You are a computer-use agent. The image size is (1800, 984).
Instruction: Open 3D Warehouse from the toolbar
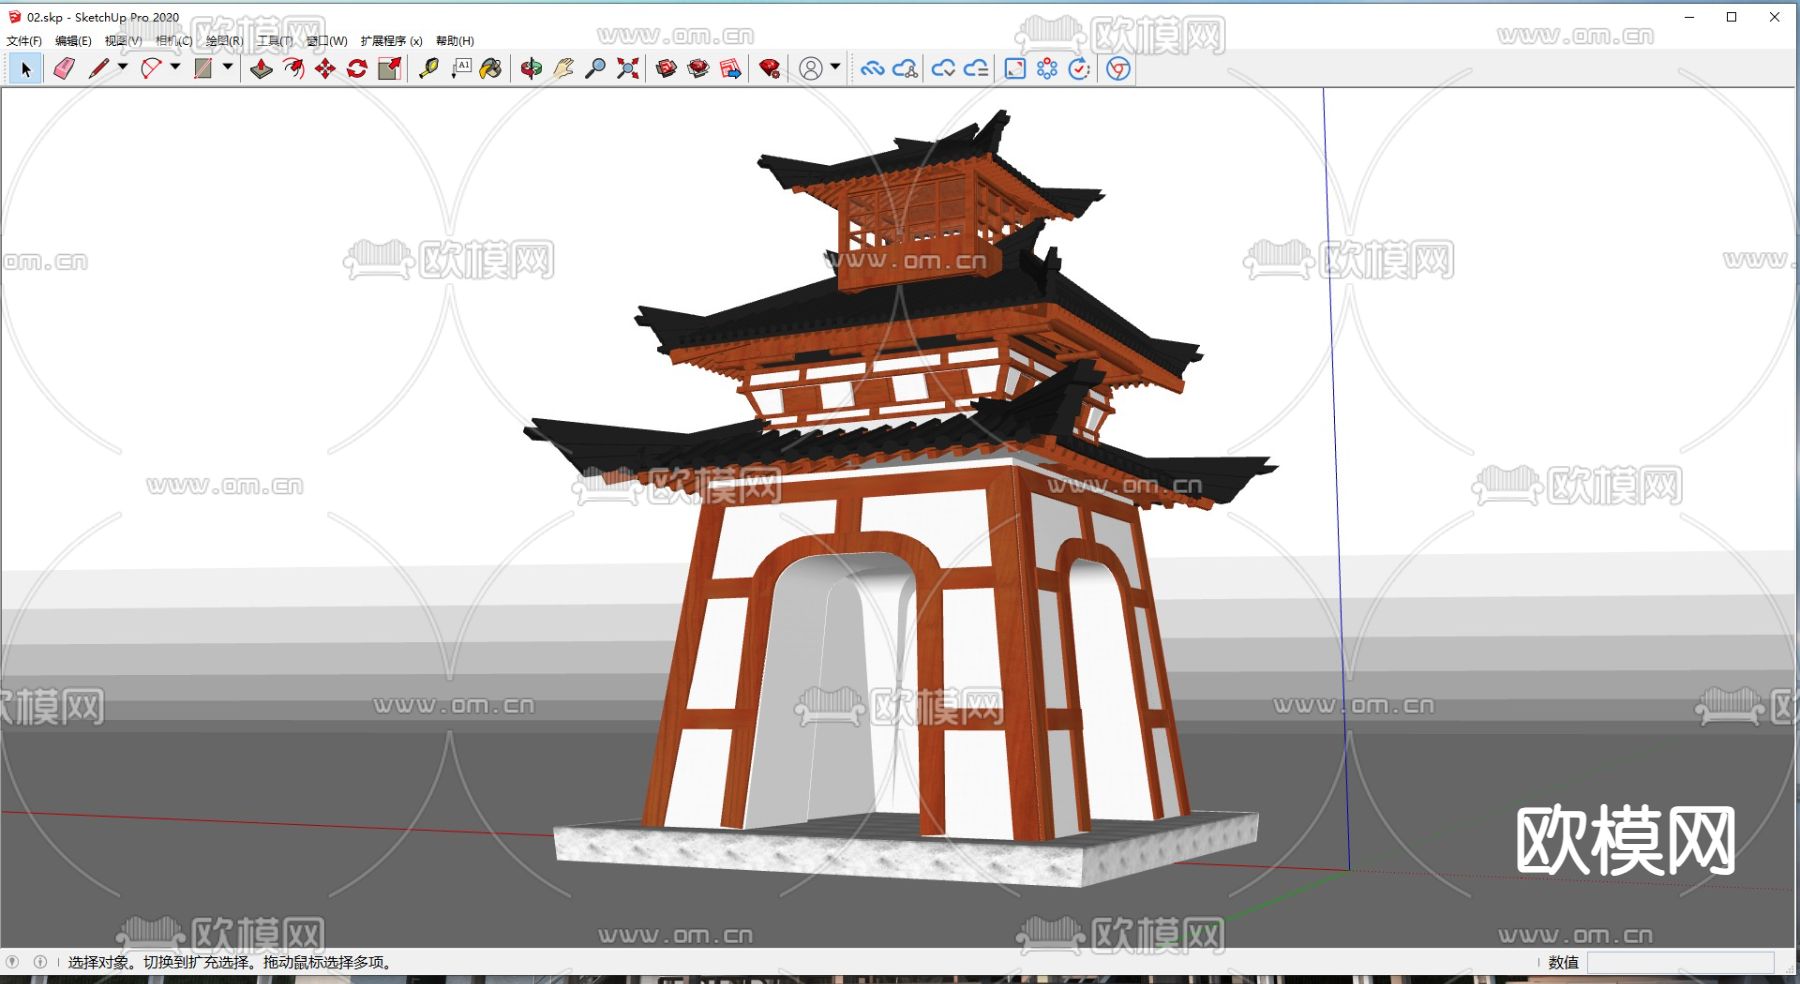[x=667, y=68]
